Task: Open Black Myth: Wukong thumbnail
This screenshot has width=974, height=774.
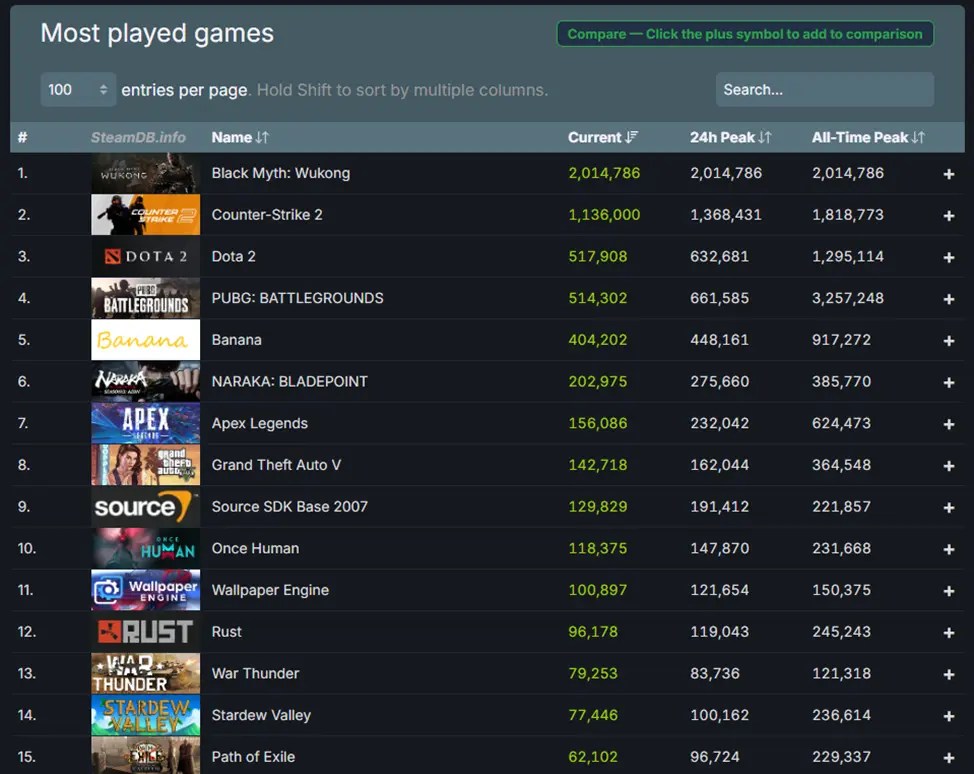Action: point(145,173)
